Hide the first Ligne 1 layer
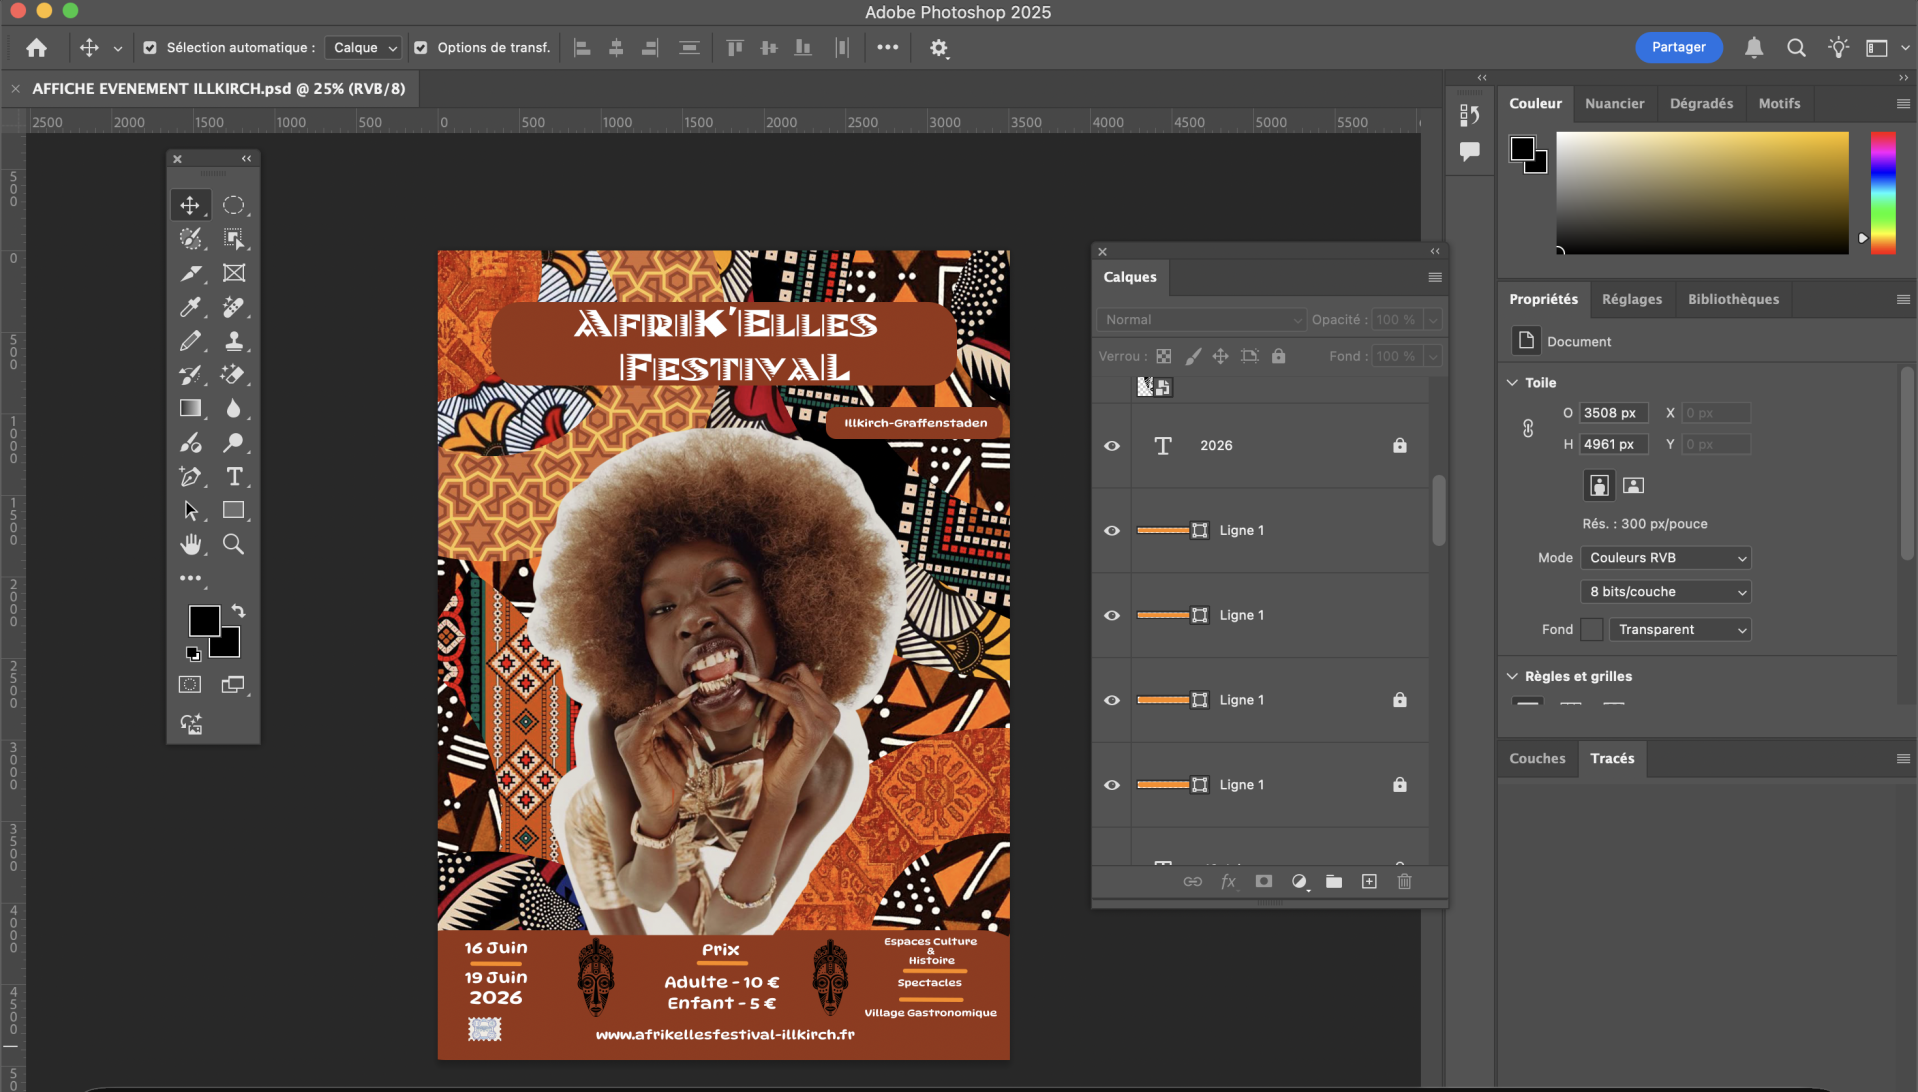The height and width of the screenshot is (1092, 1918). 1111,531
